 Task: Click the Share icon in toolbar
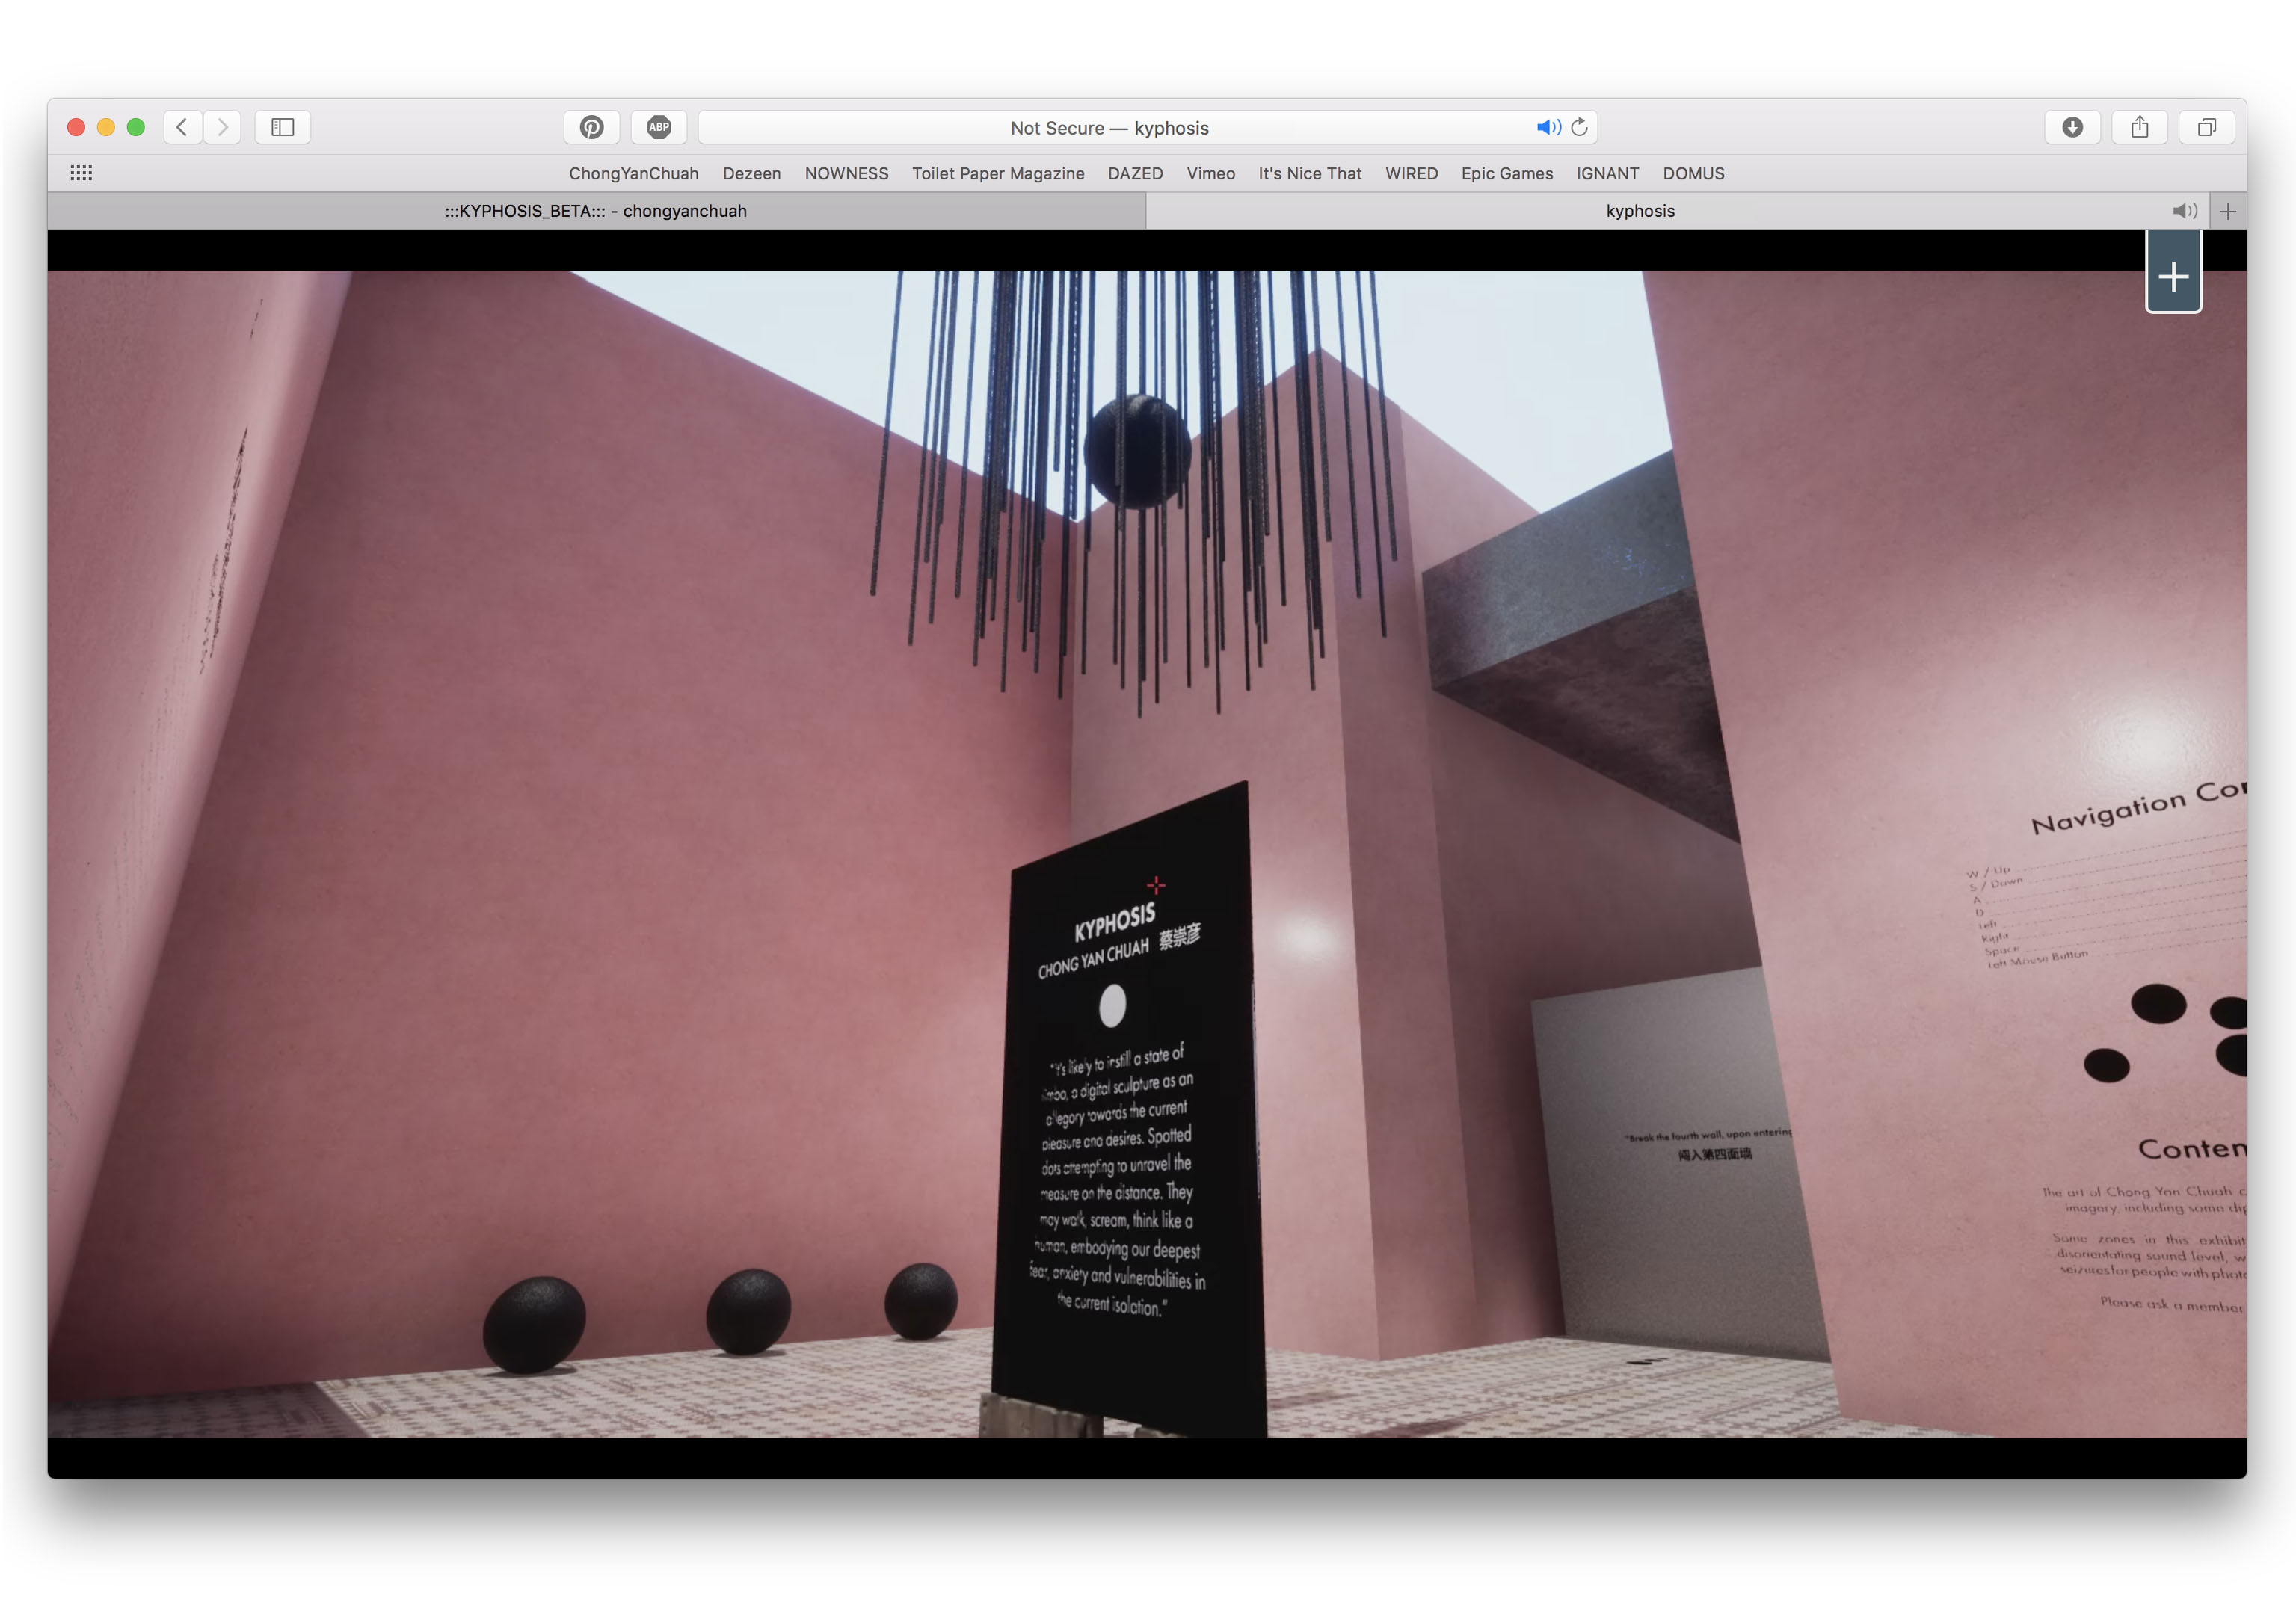[x=2139, y=127]
